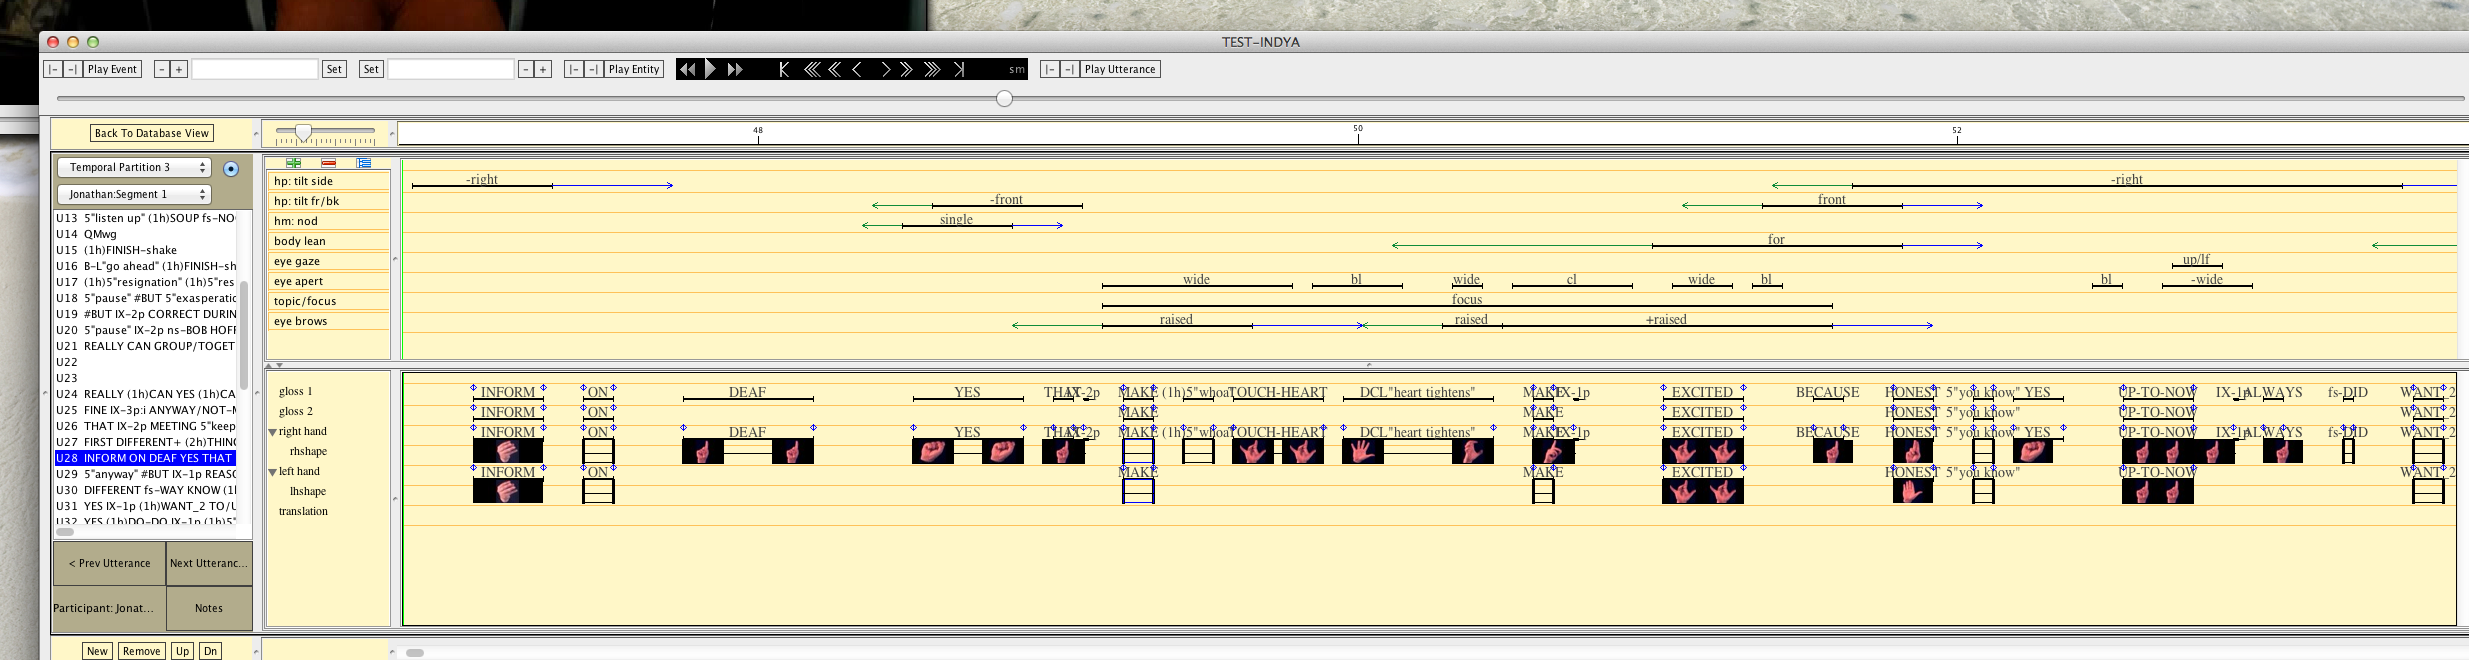Screen dimensions: 2469x660
Task: Select the eye brows field row
Action: 328,321
